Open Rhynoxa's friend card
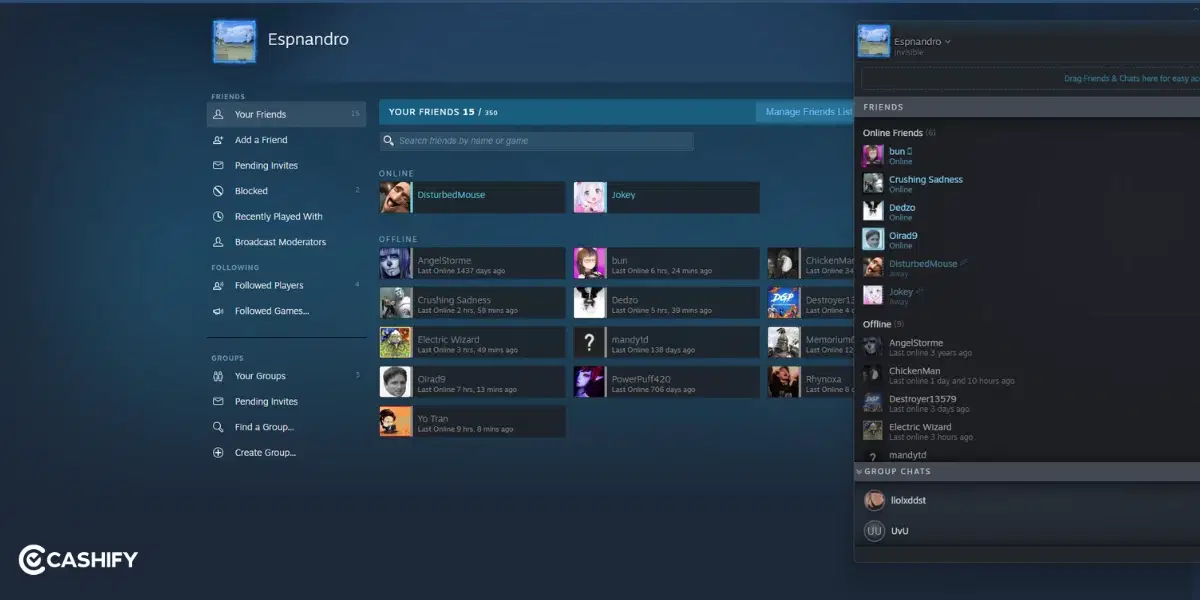 pyautogui.click(x=811, y=382)
